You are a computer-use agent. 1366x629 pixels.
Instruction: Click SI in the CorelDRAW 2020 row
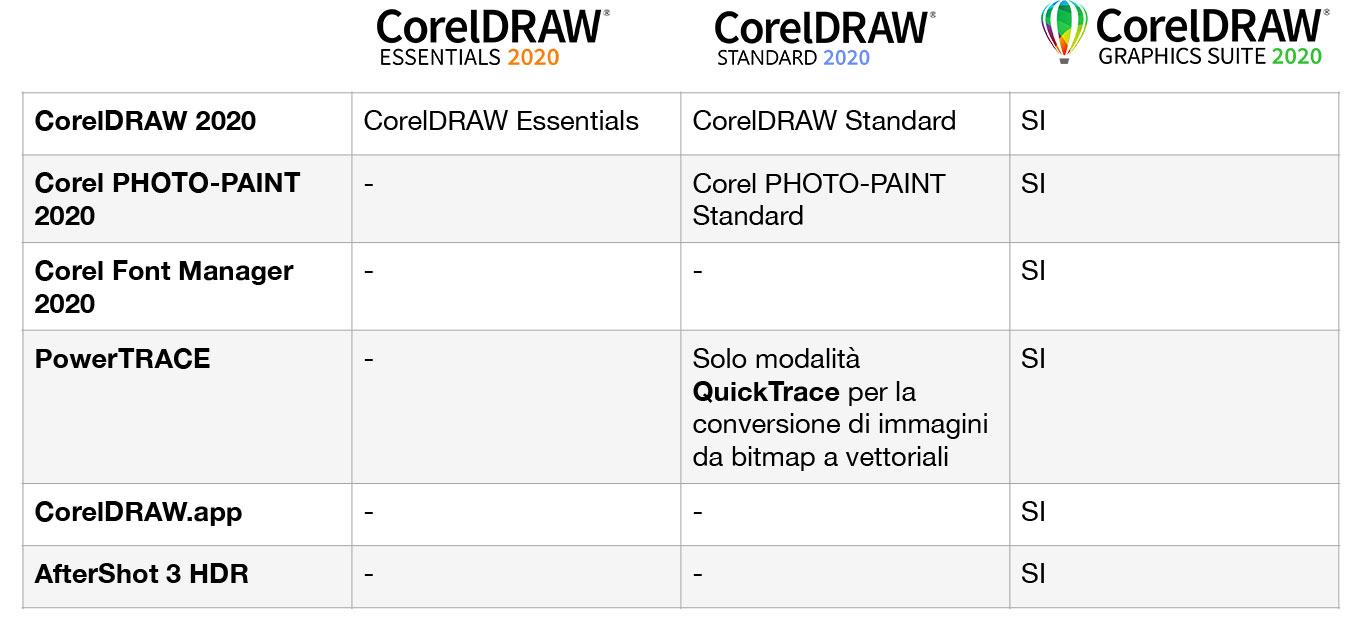[x=1033, y=121]
